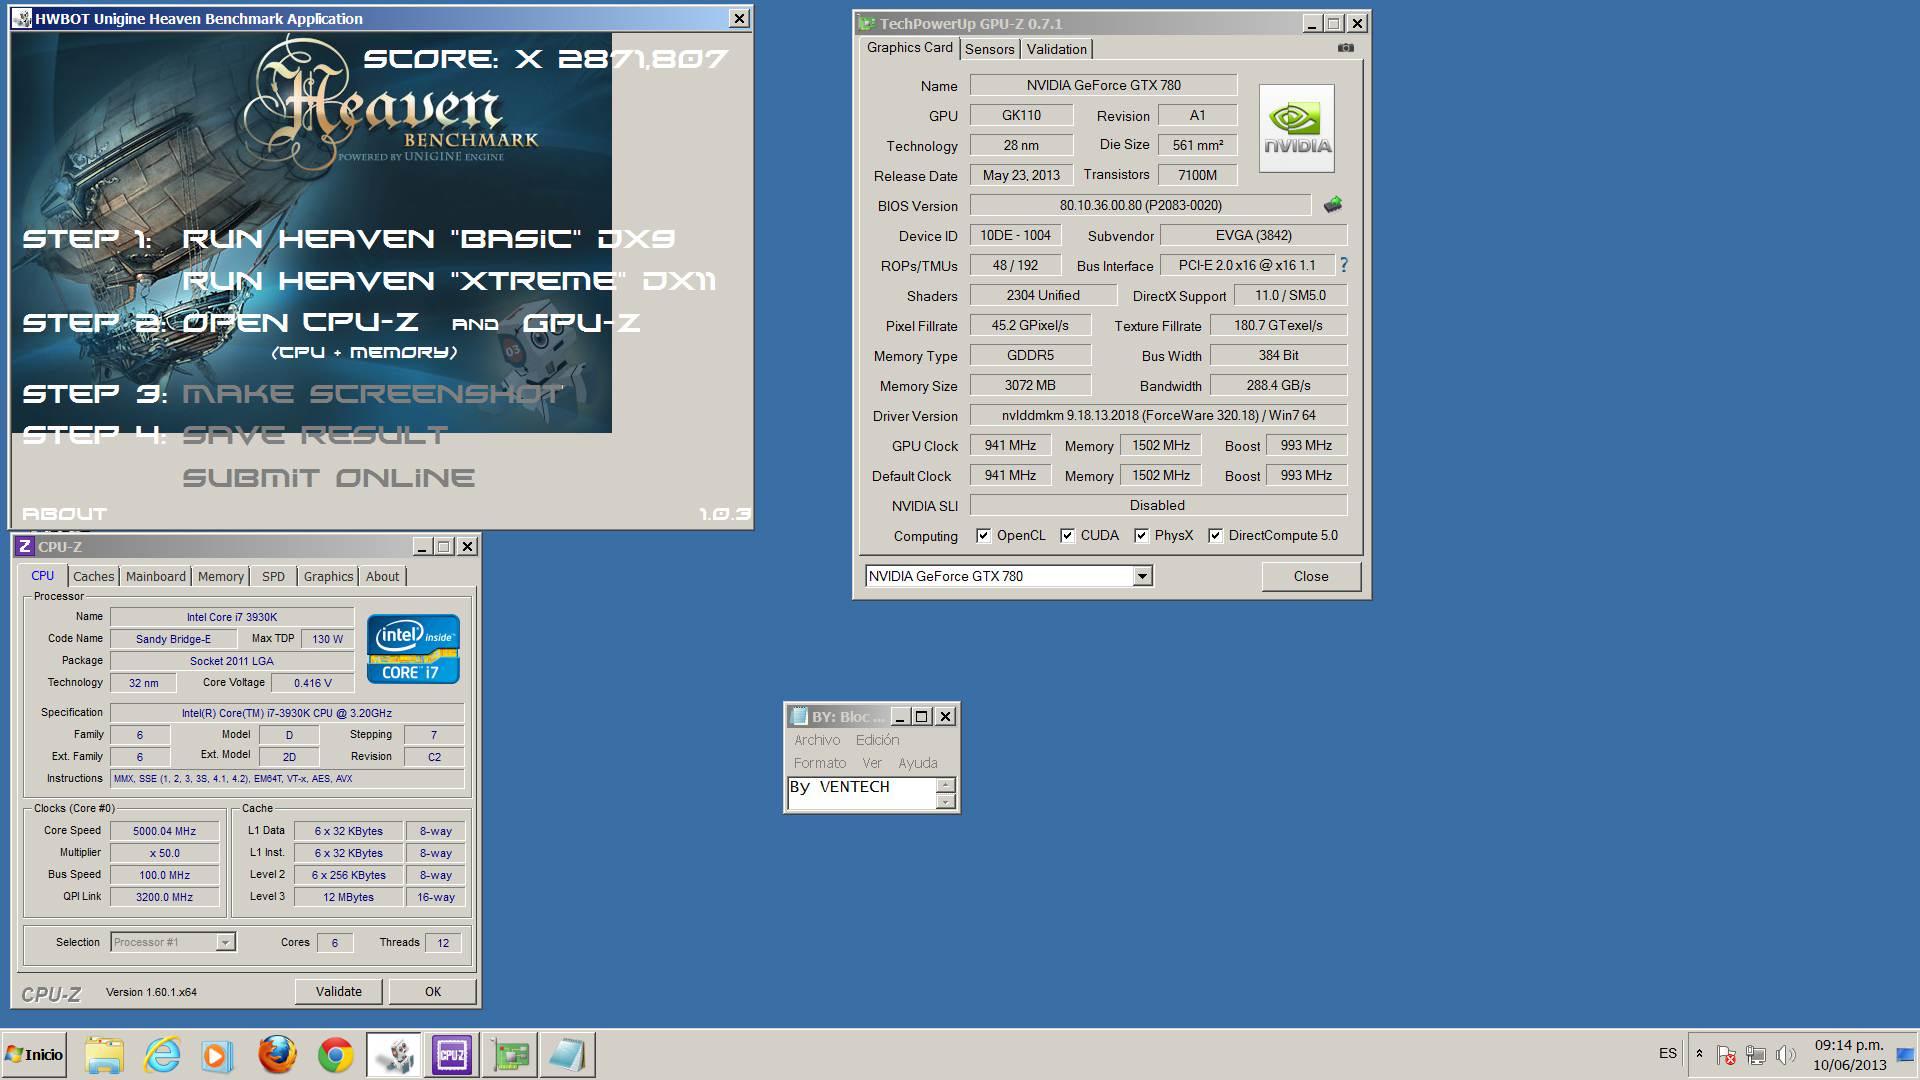Click the ES language indicator
The image size is (1920, 1080).
(1668, 1053)
